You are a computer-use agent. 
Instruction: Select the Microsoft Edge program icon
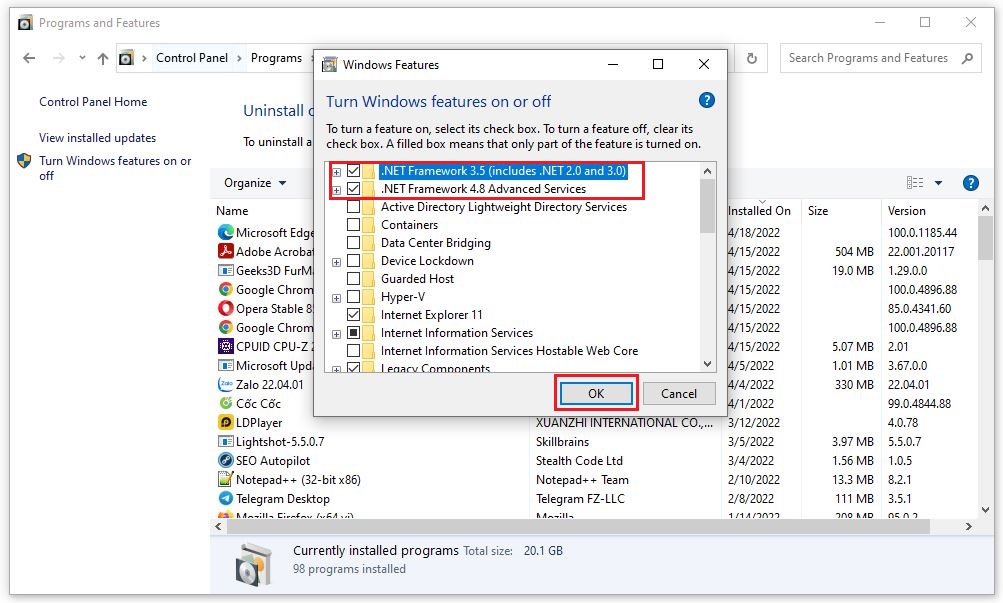223,232
